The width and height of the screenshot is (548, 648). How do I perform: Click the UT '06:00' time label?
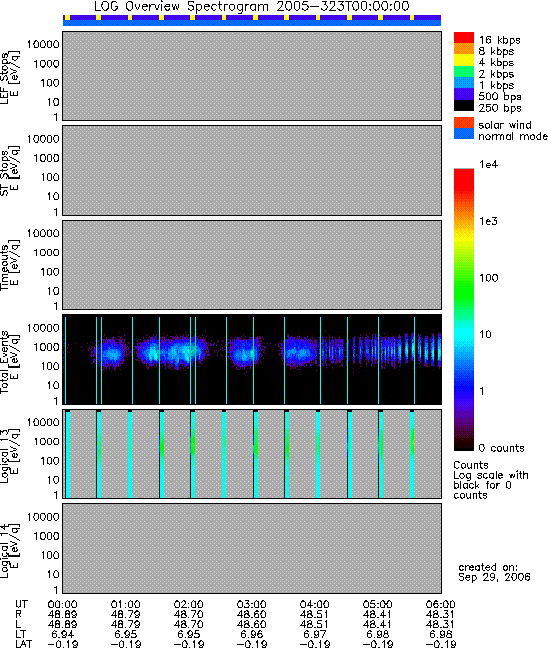tap(441, 605)
